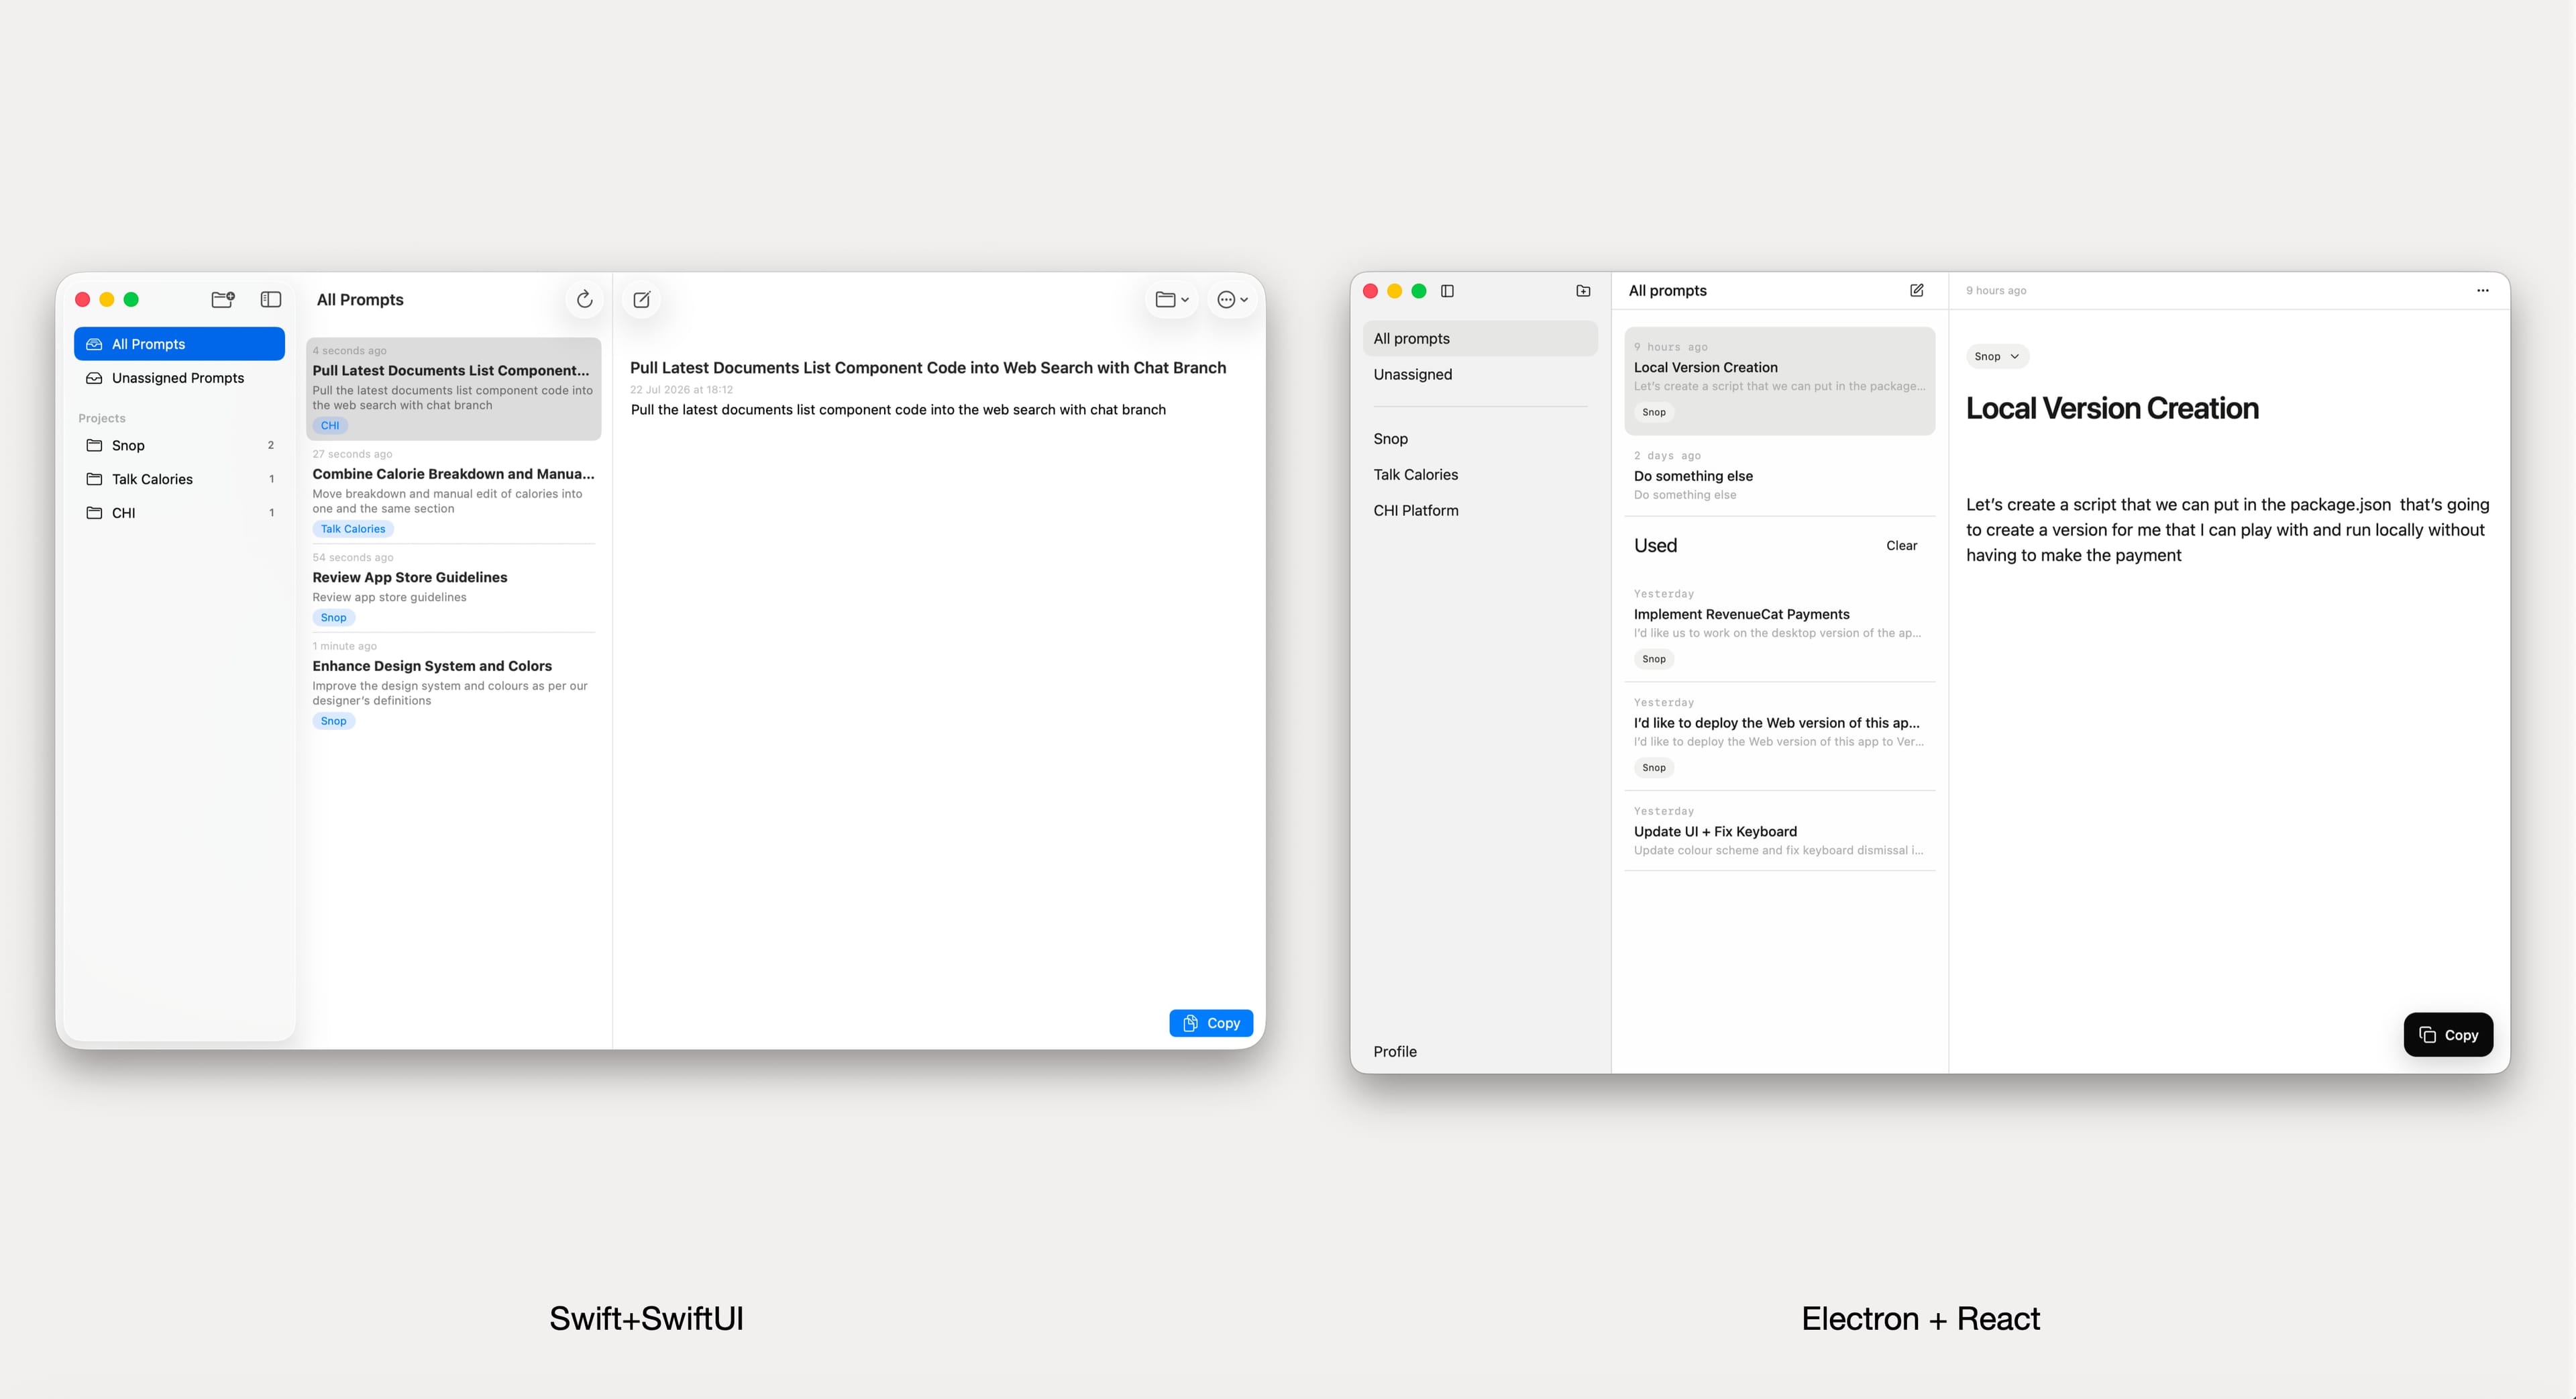Click refresh icon beside All Prompts title
The height and width of the screenshot is (1399, 2576).
tap(585, 299)
